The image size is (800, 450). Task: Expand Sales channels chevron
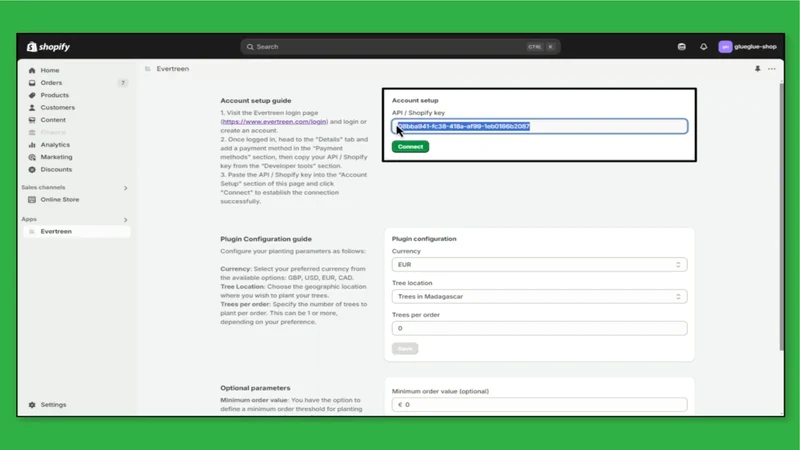point(126,188)
